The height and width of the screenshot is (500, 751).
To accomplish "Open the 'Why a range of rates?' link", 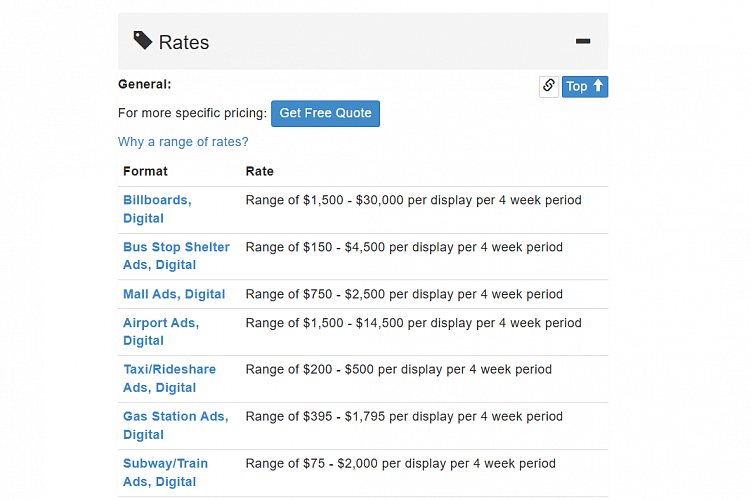I will tap(183, 142).
